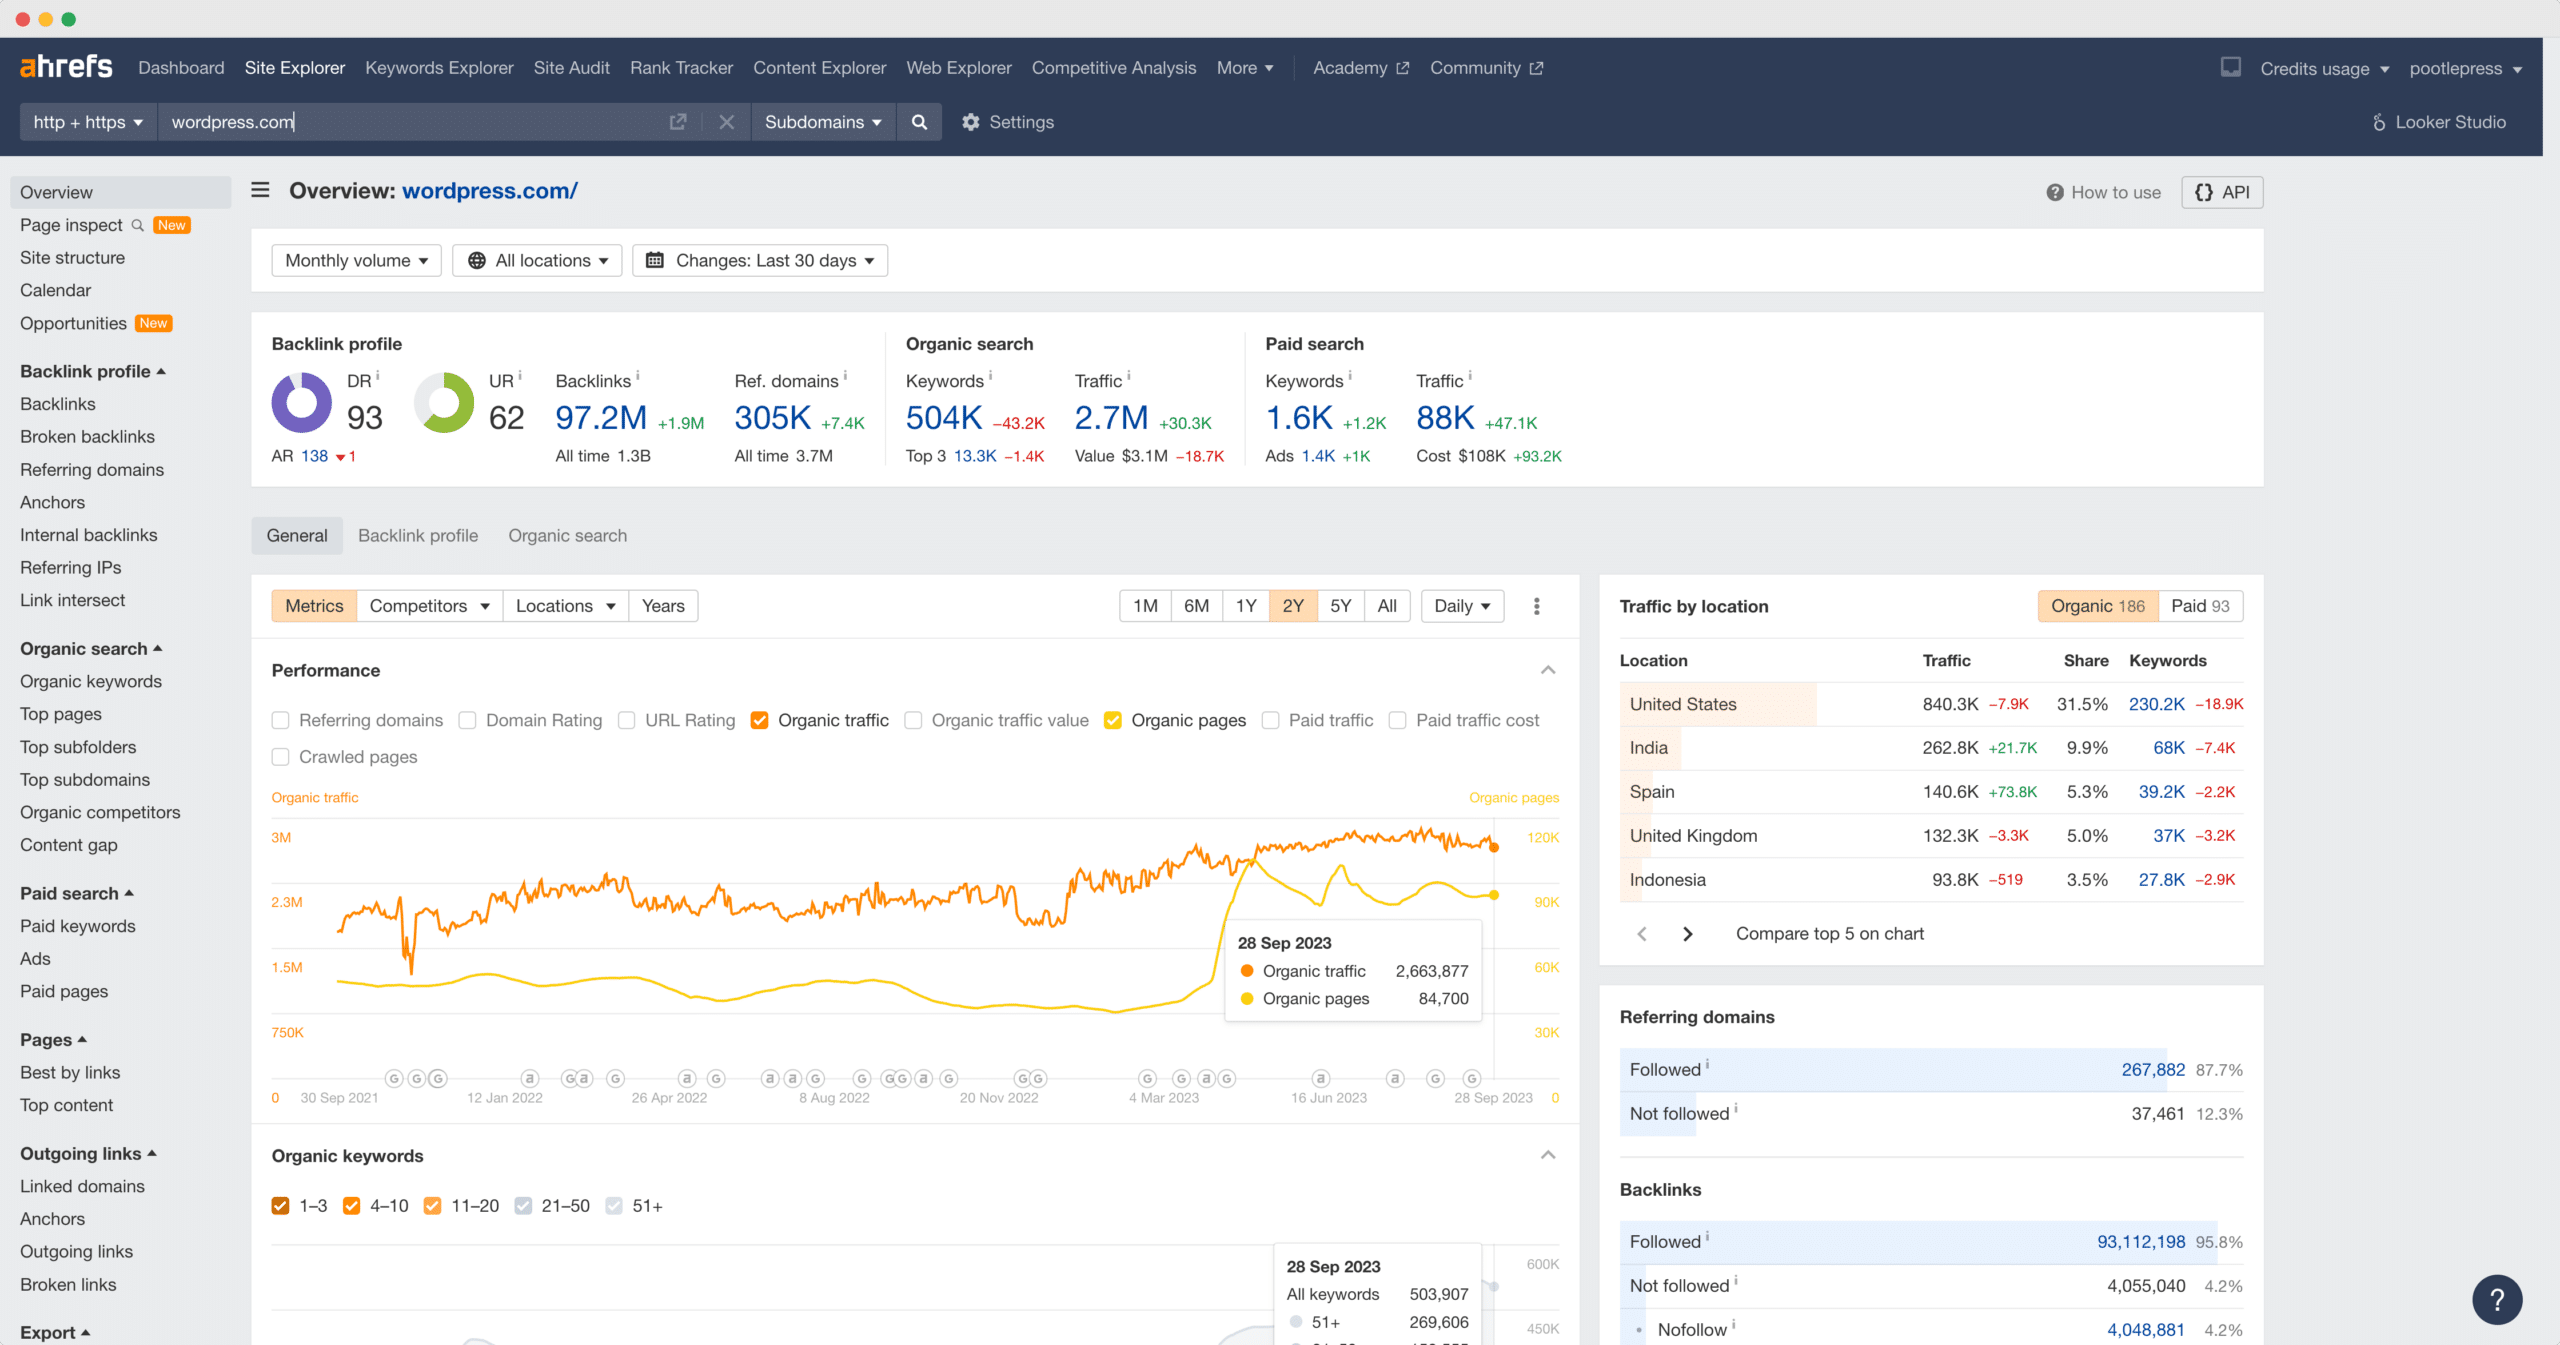Enable Organic traffic value checkbox

click(913, 720)
